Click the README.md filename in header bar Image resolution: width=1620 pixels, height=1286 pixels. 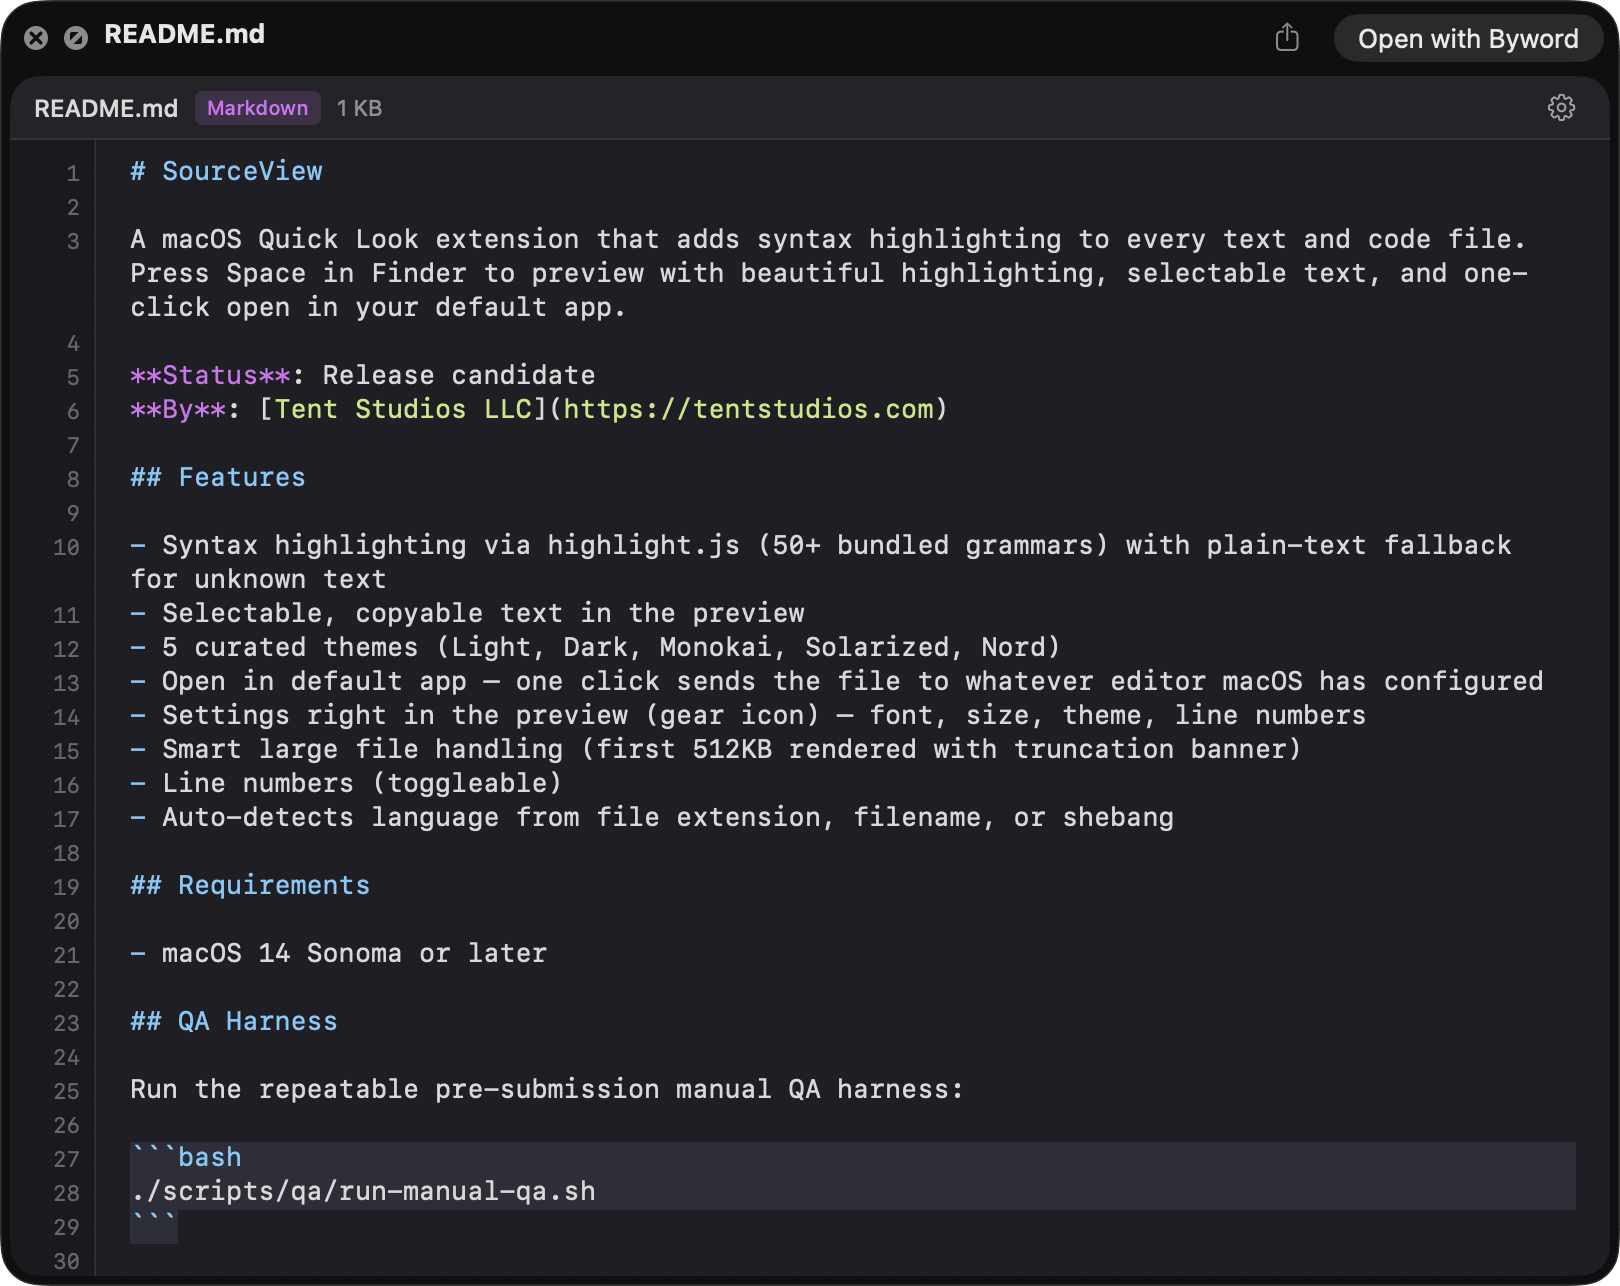pos(106,108)
